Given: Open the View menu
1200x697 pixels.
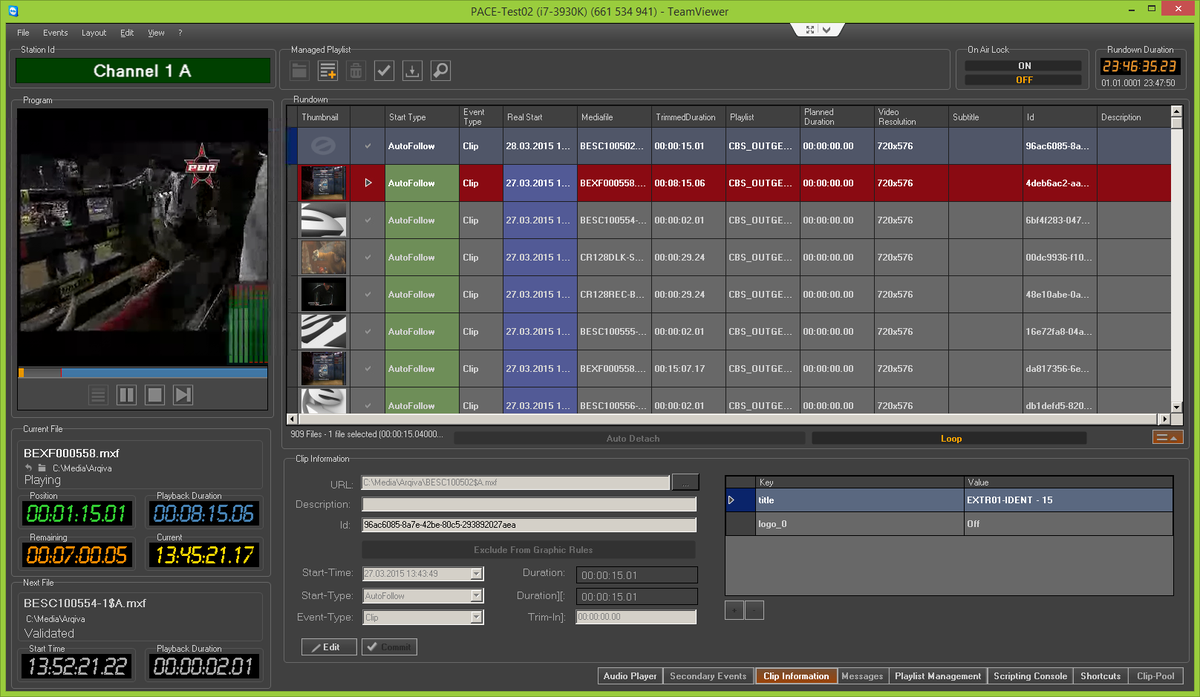Looking at the screenshot, I should coord(156,33).
